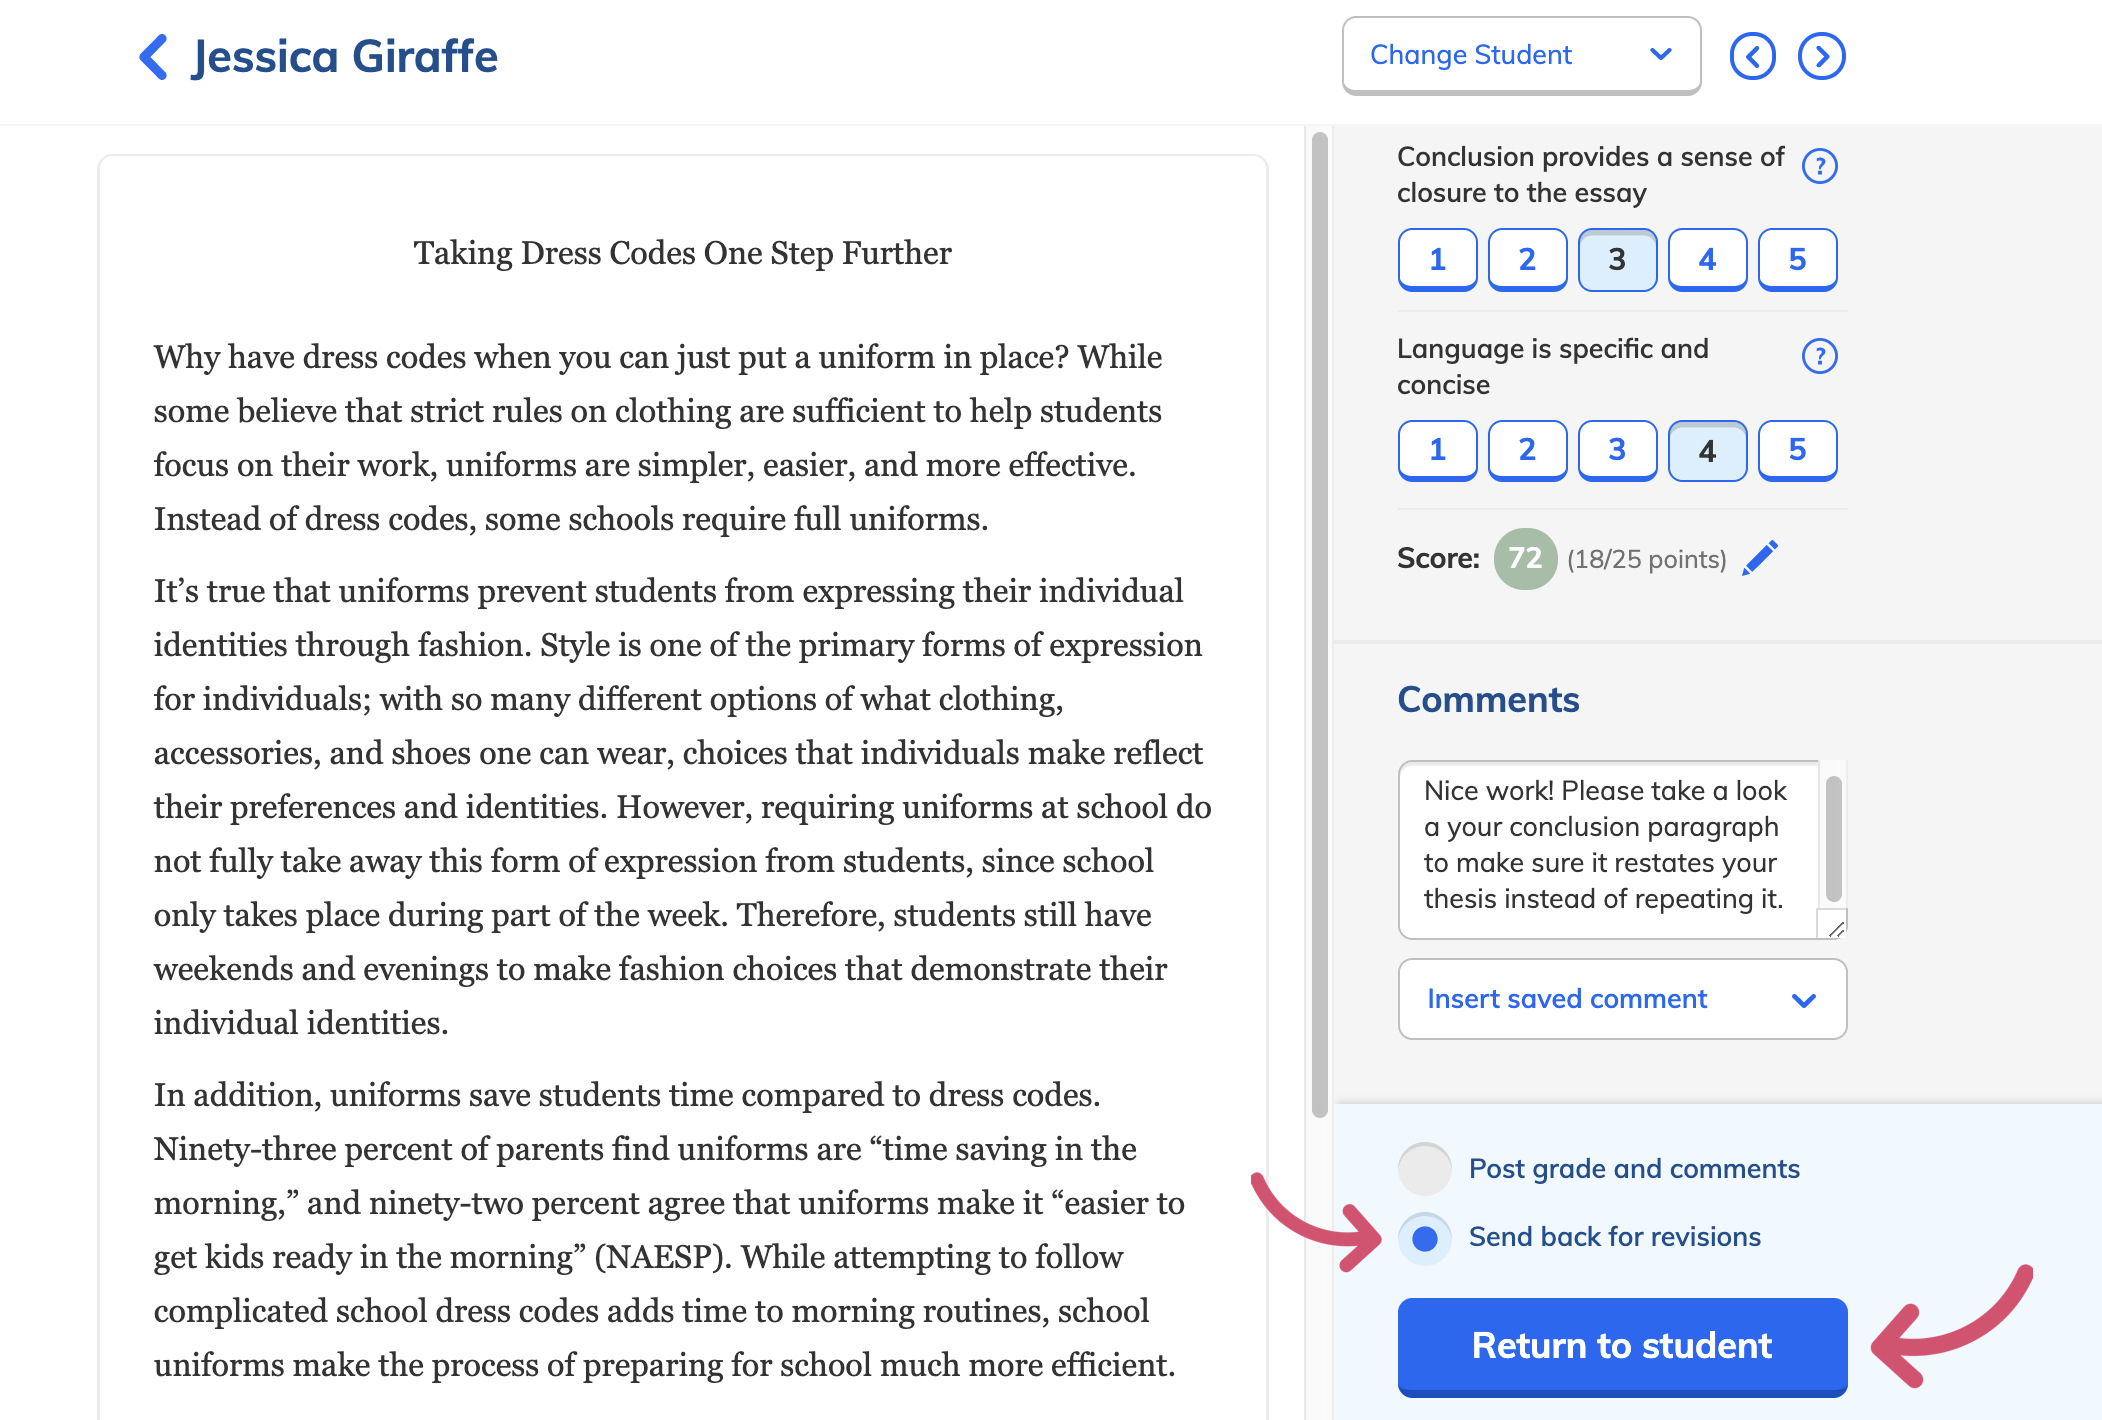This screenshot has width=2102, height=1420.
Task: Go to the next student arrow
Action: 1821,56
